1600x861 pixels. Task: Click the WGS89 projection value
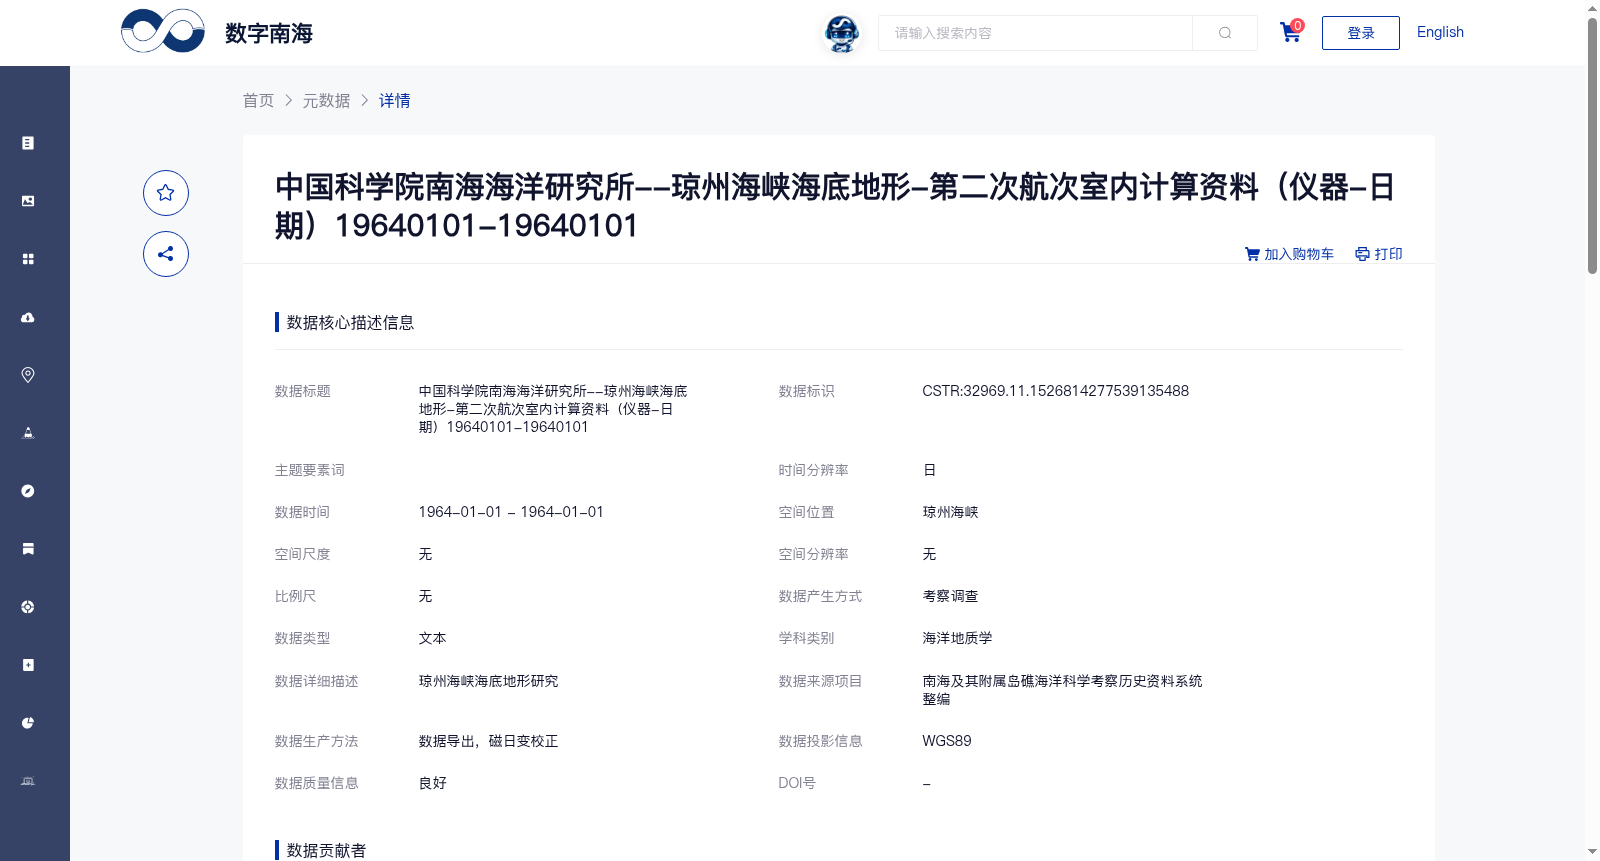[x=947, y=741]
